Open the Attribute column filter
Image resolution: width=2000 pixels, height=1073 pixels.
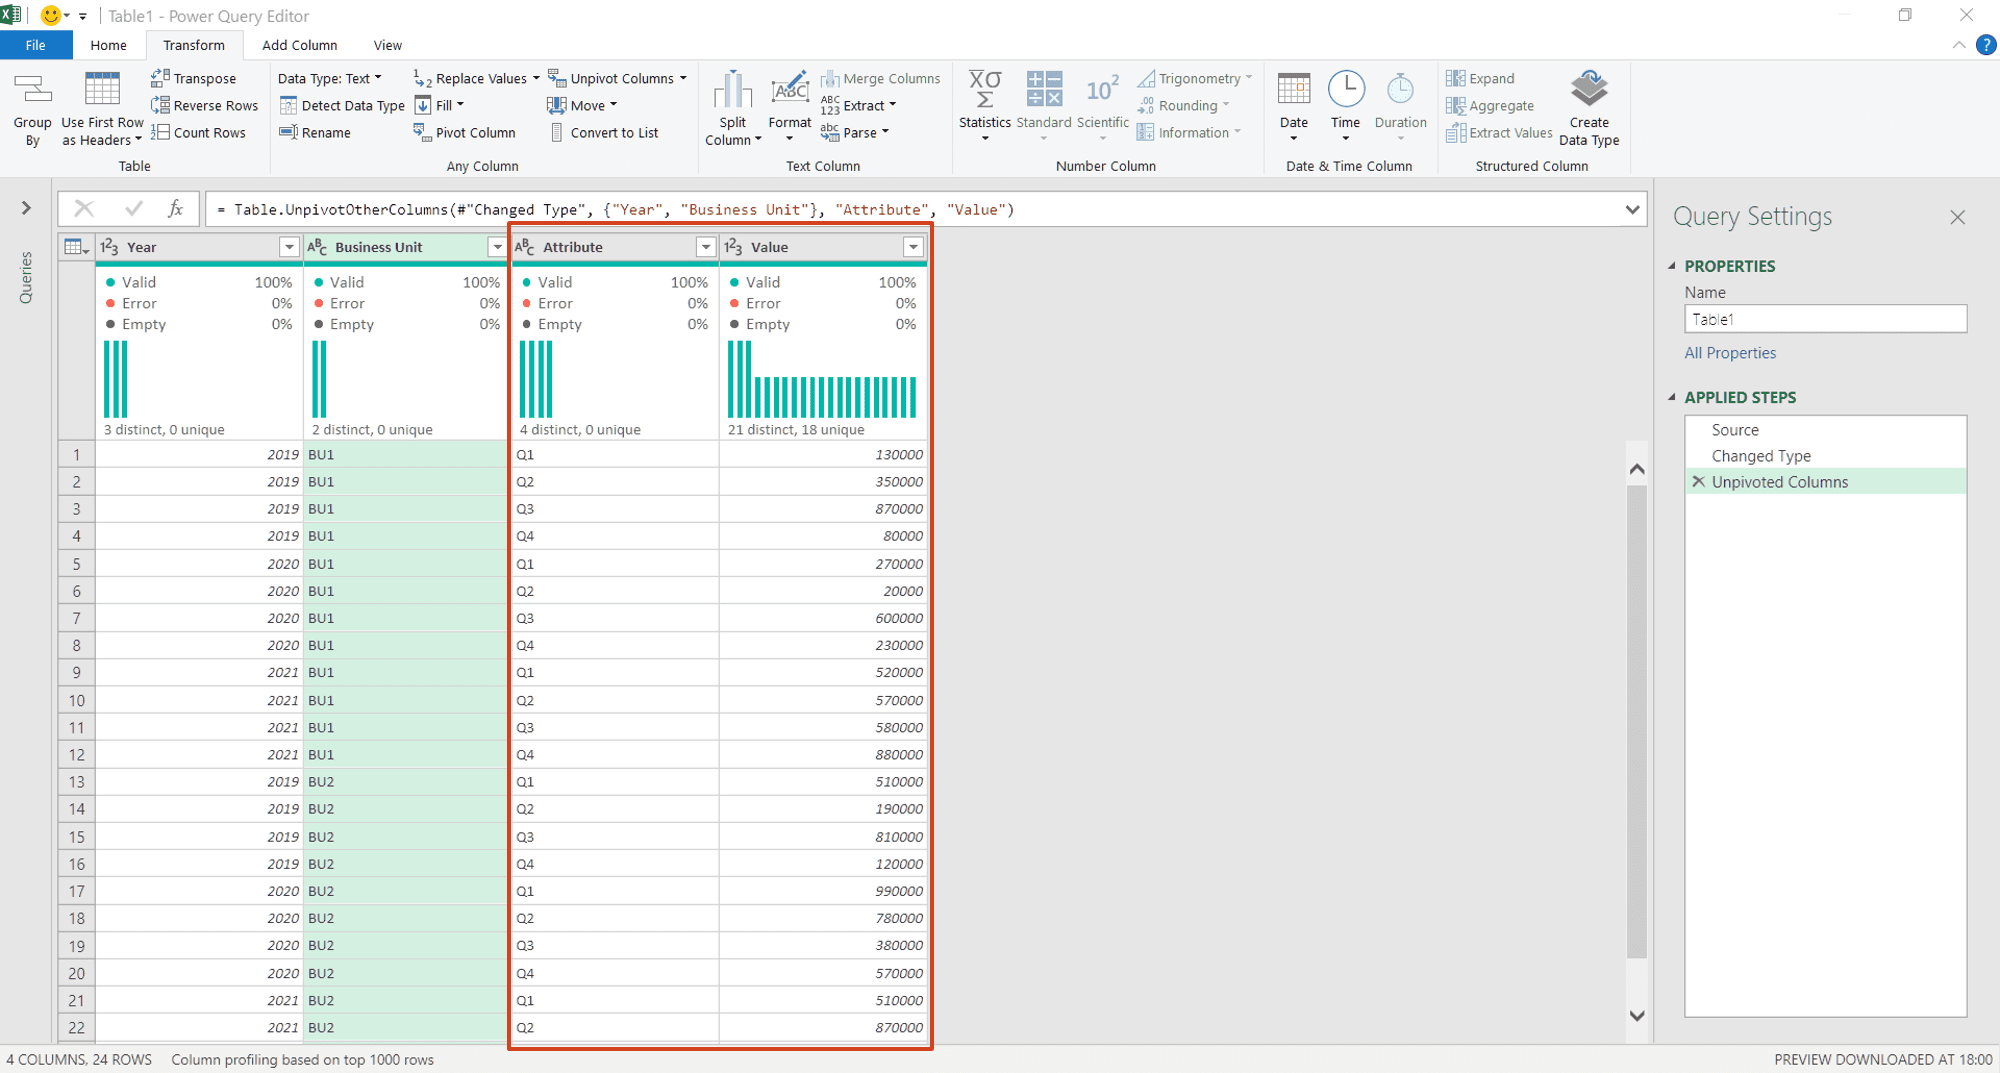pyautogui.click(x=706, y=246)
